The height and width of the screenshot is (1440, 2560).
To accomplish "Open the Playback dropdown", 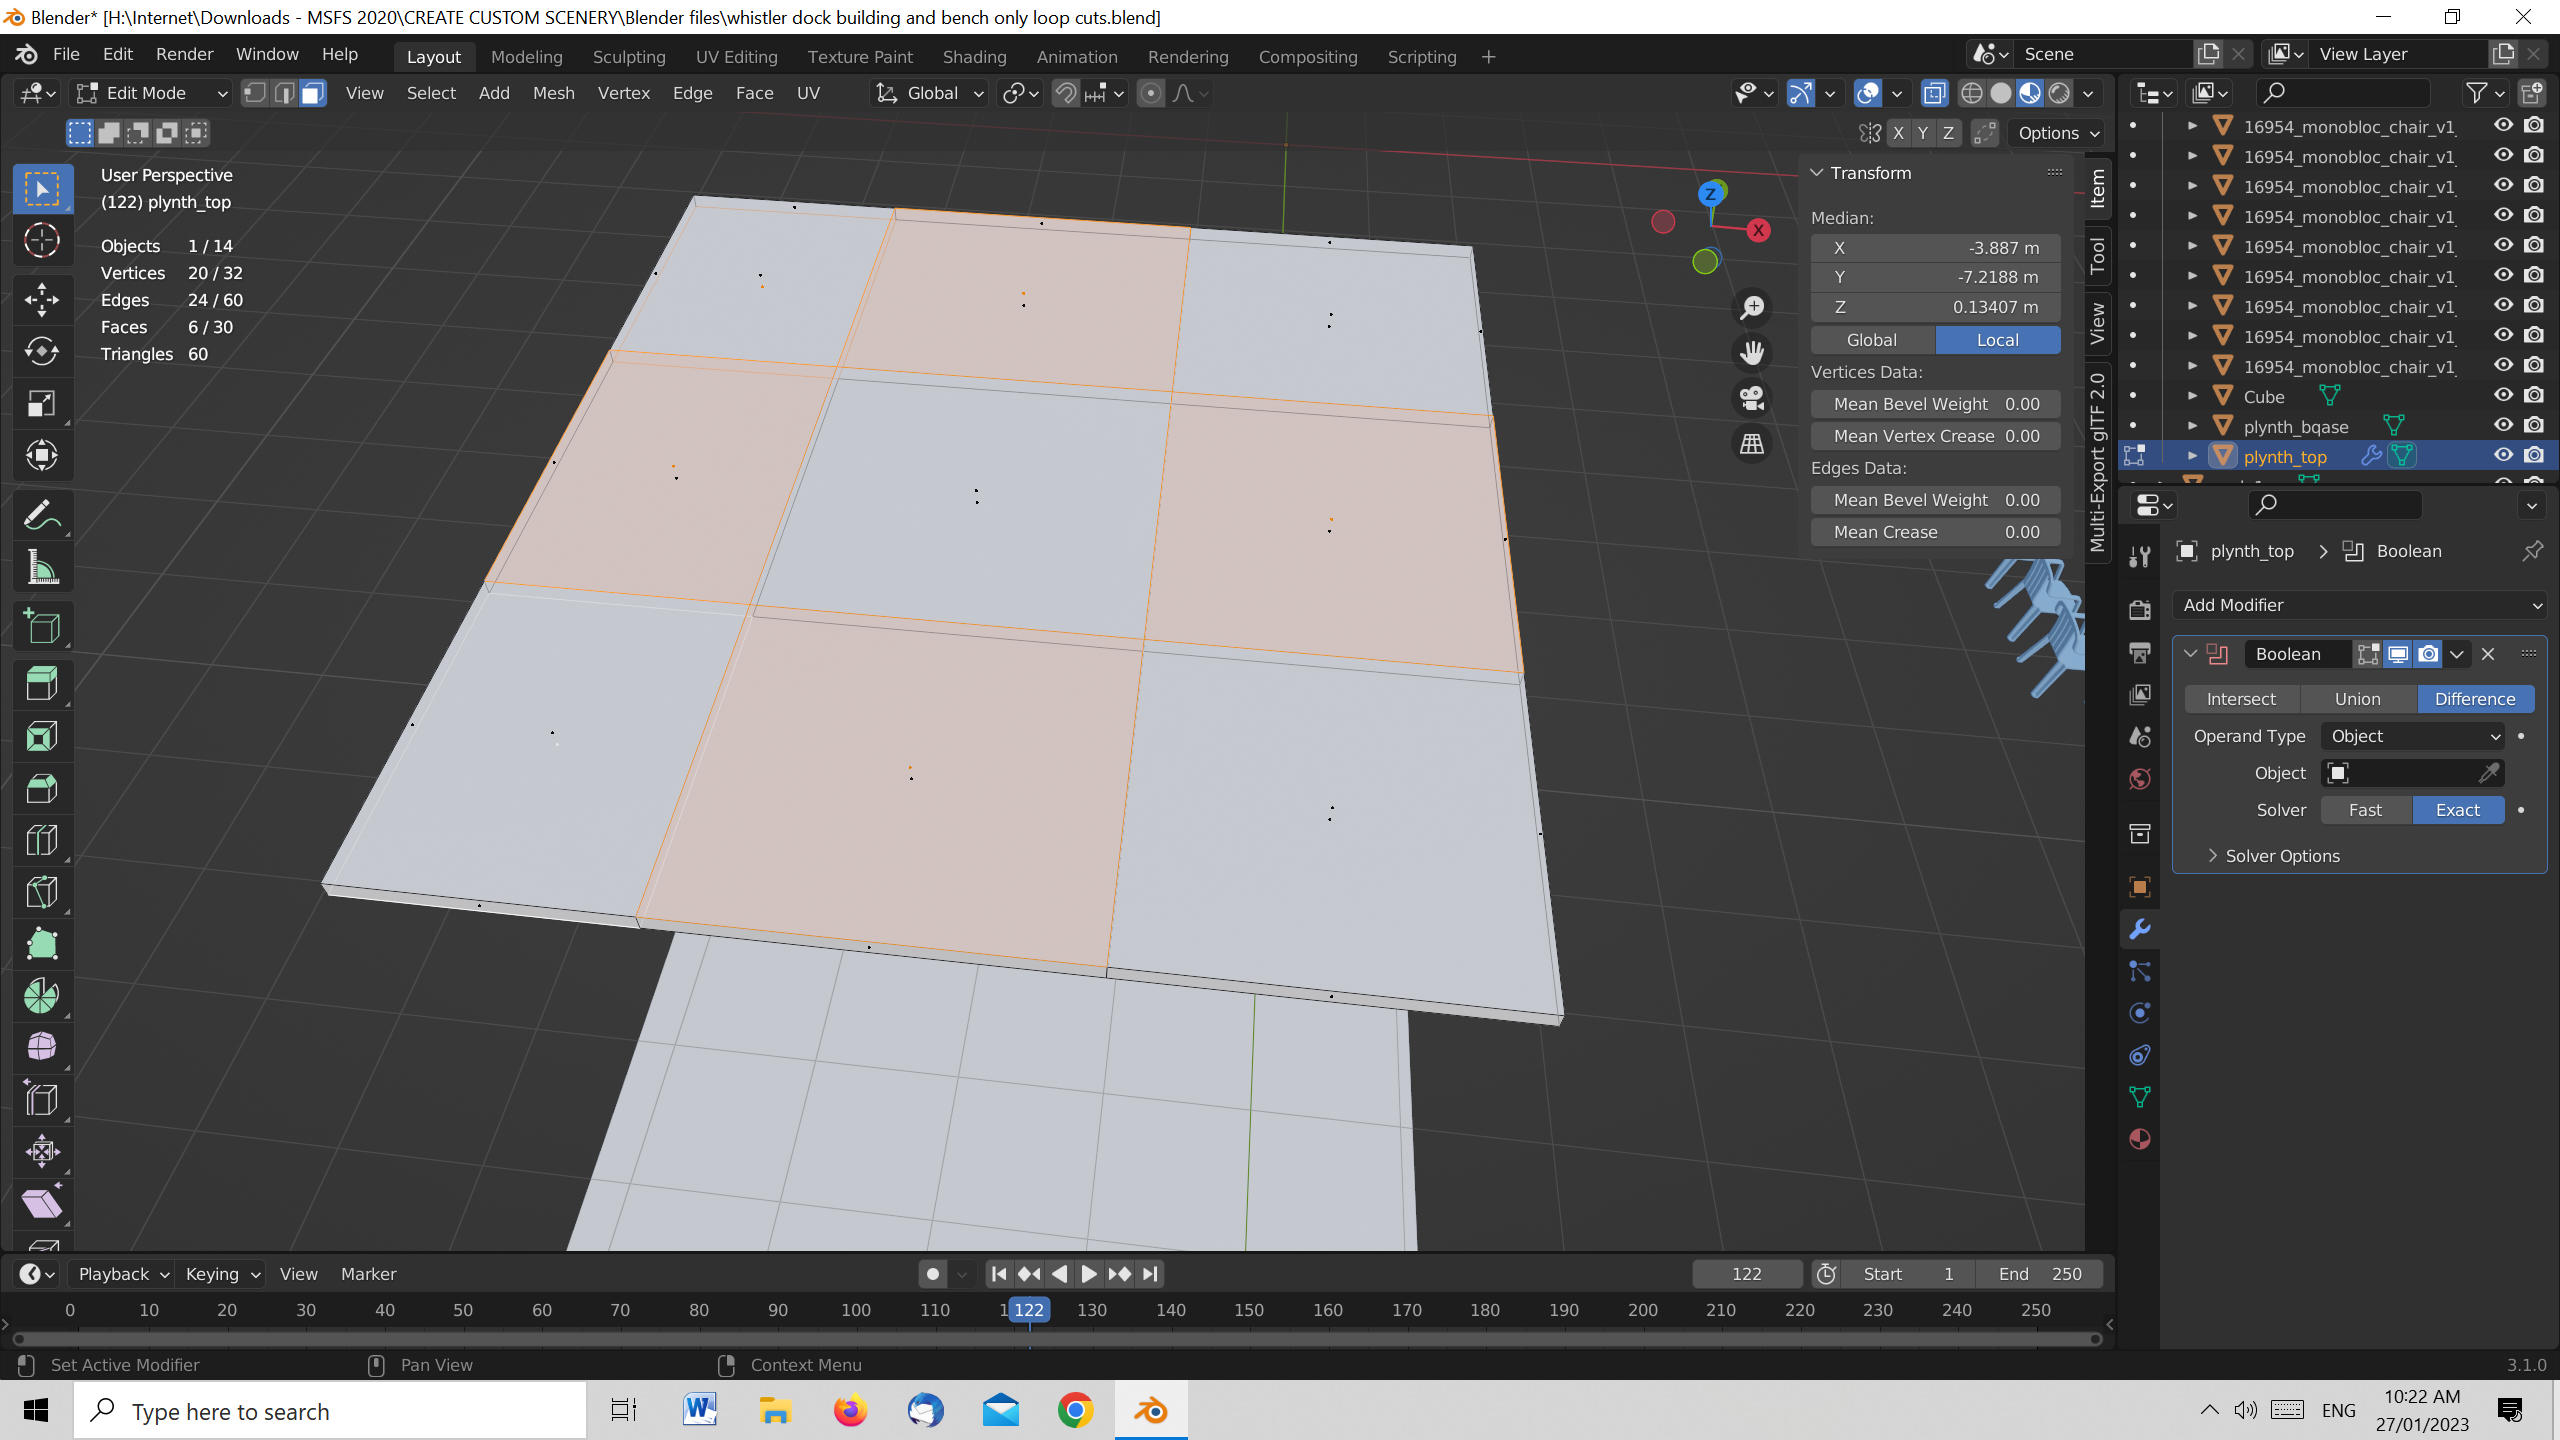I will pos(123,1274).
